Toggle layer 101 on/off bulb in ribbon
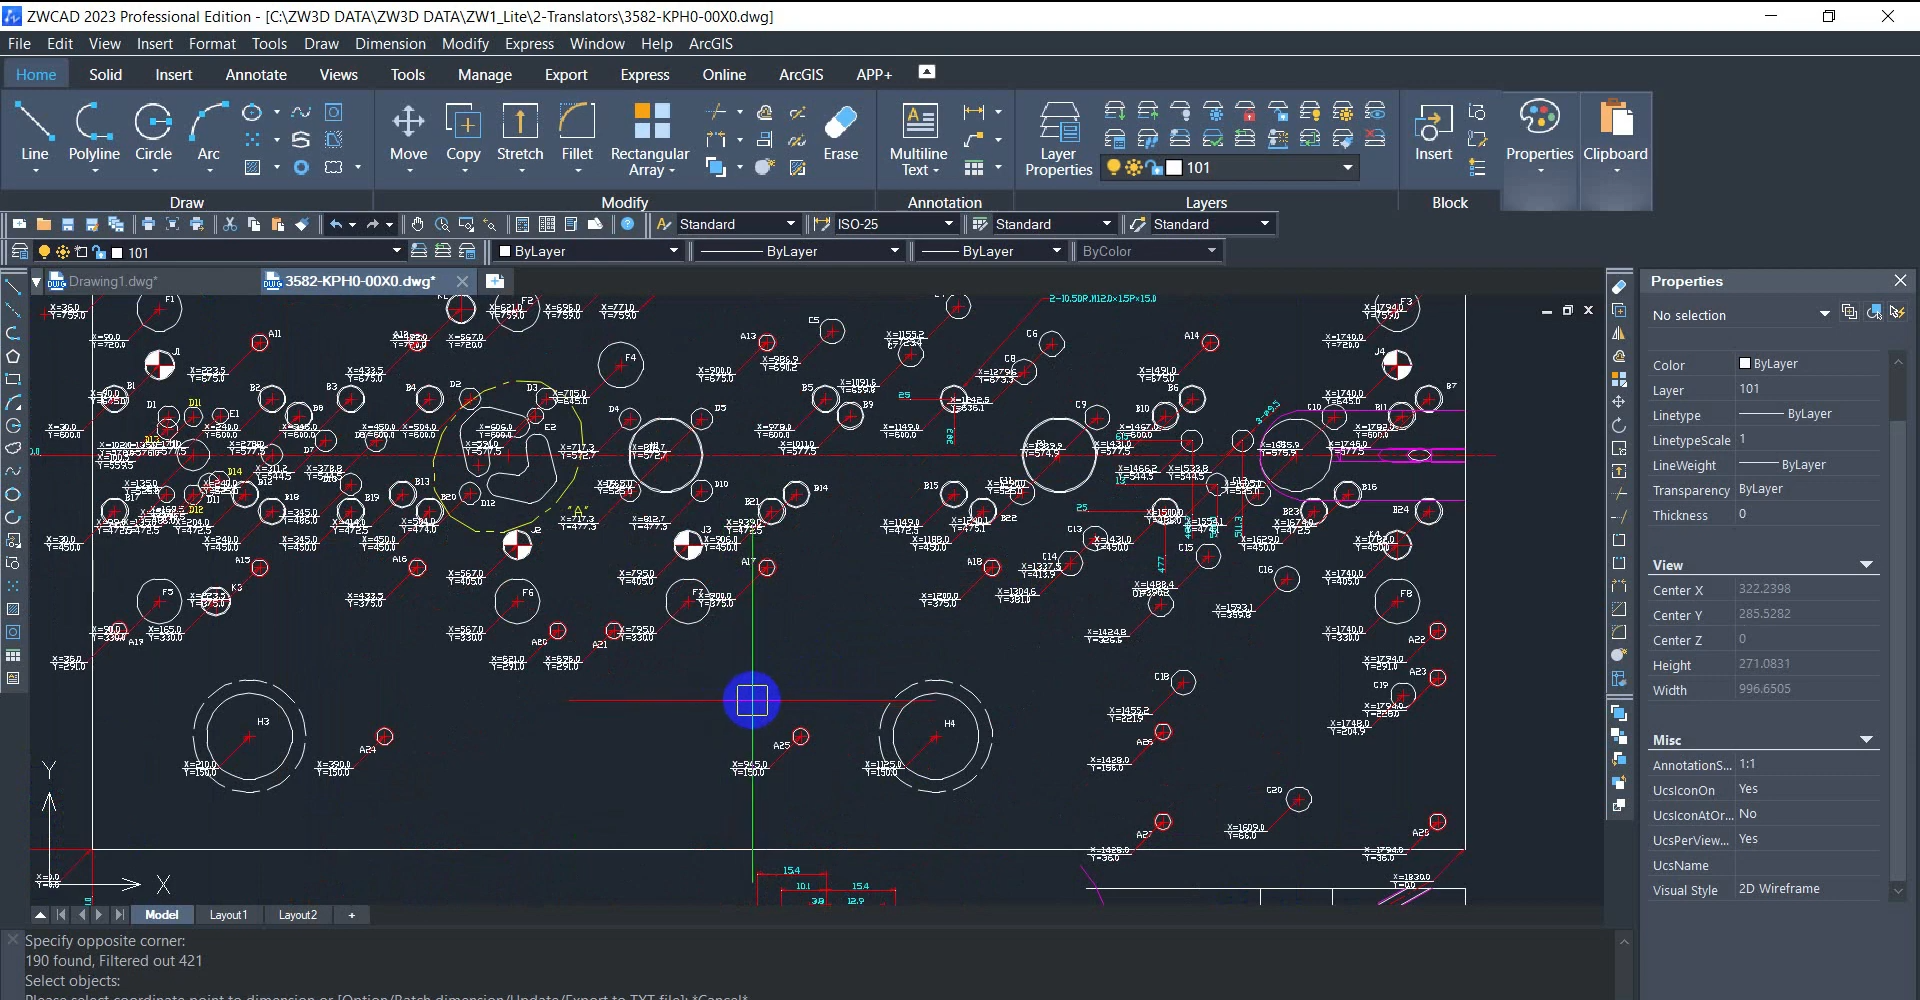This screenshot has height=1000, width=1920. [x=1113, y=167]
